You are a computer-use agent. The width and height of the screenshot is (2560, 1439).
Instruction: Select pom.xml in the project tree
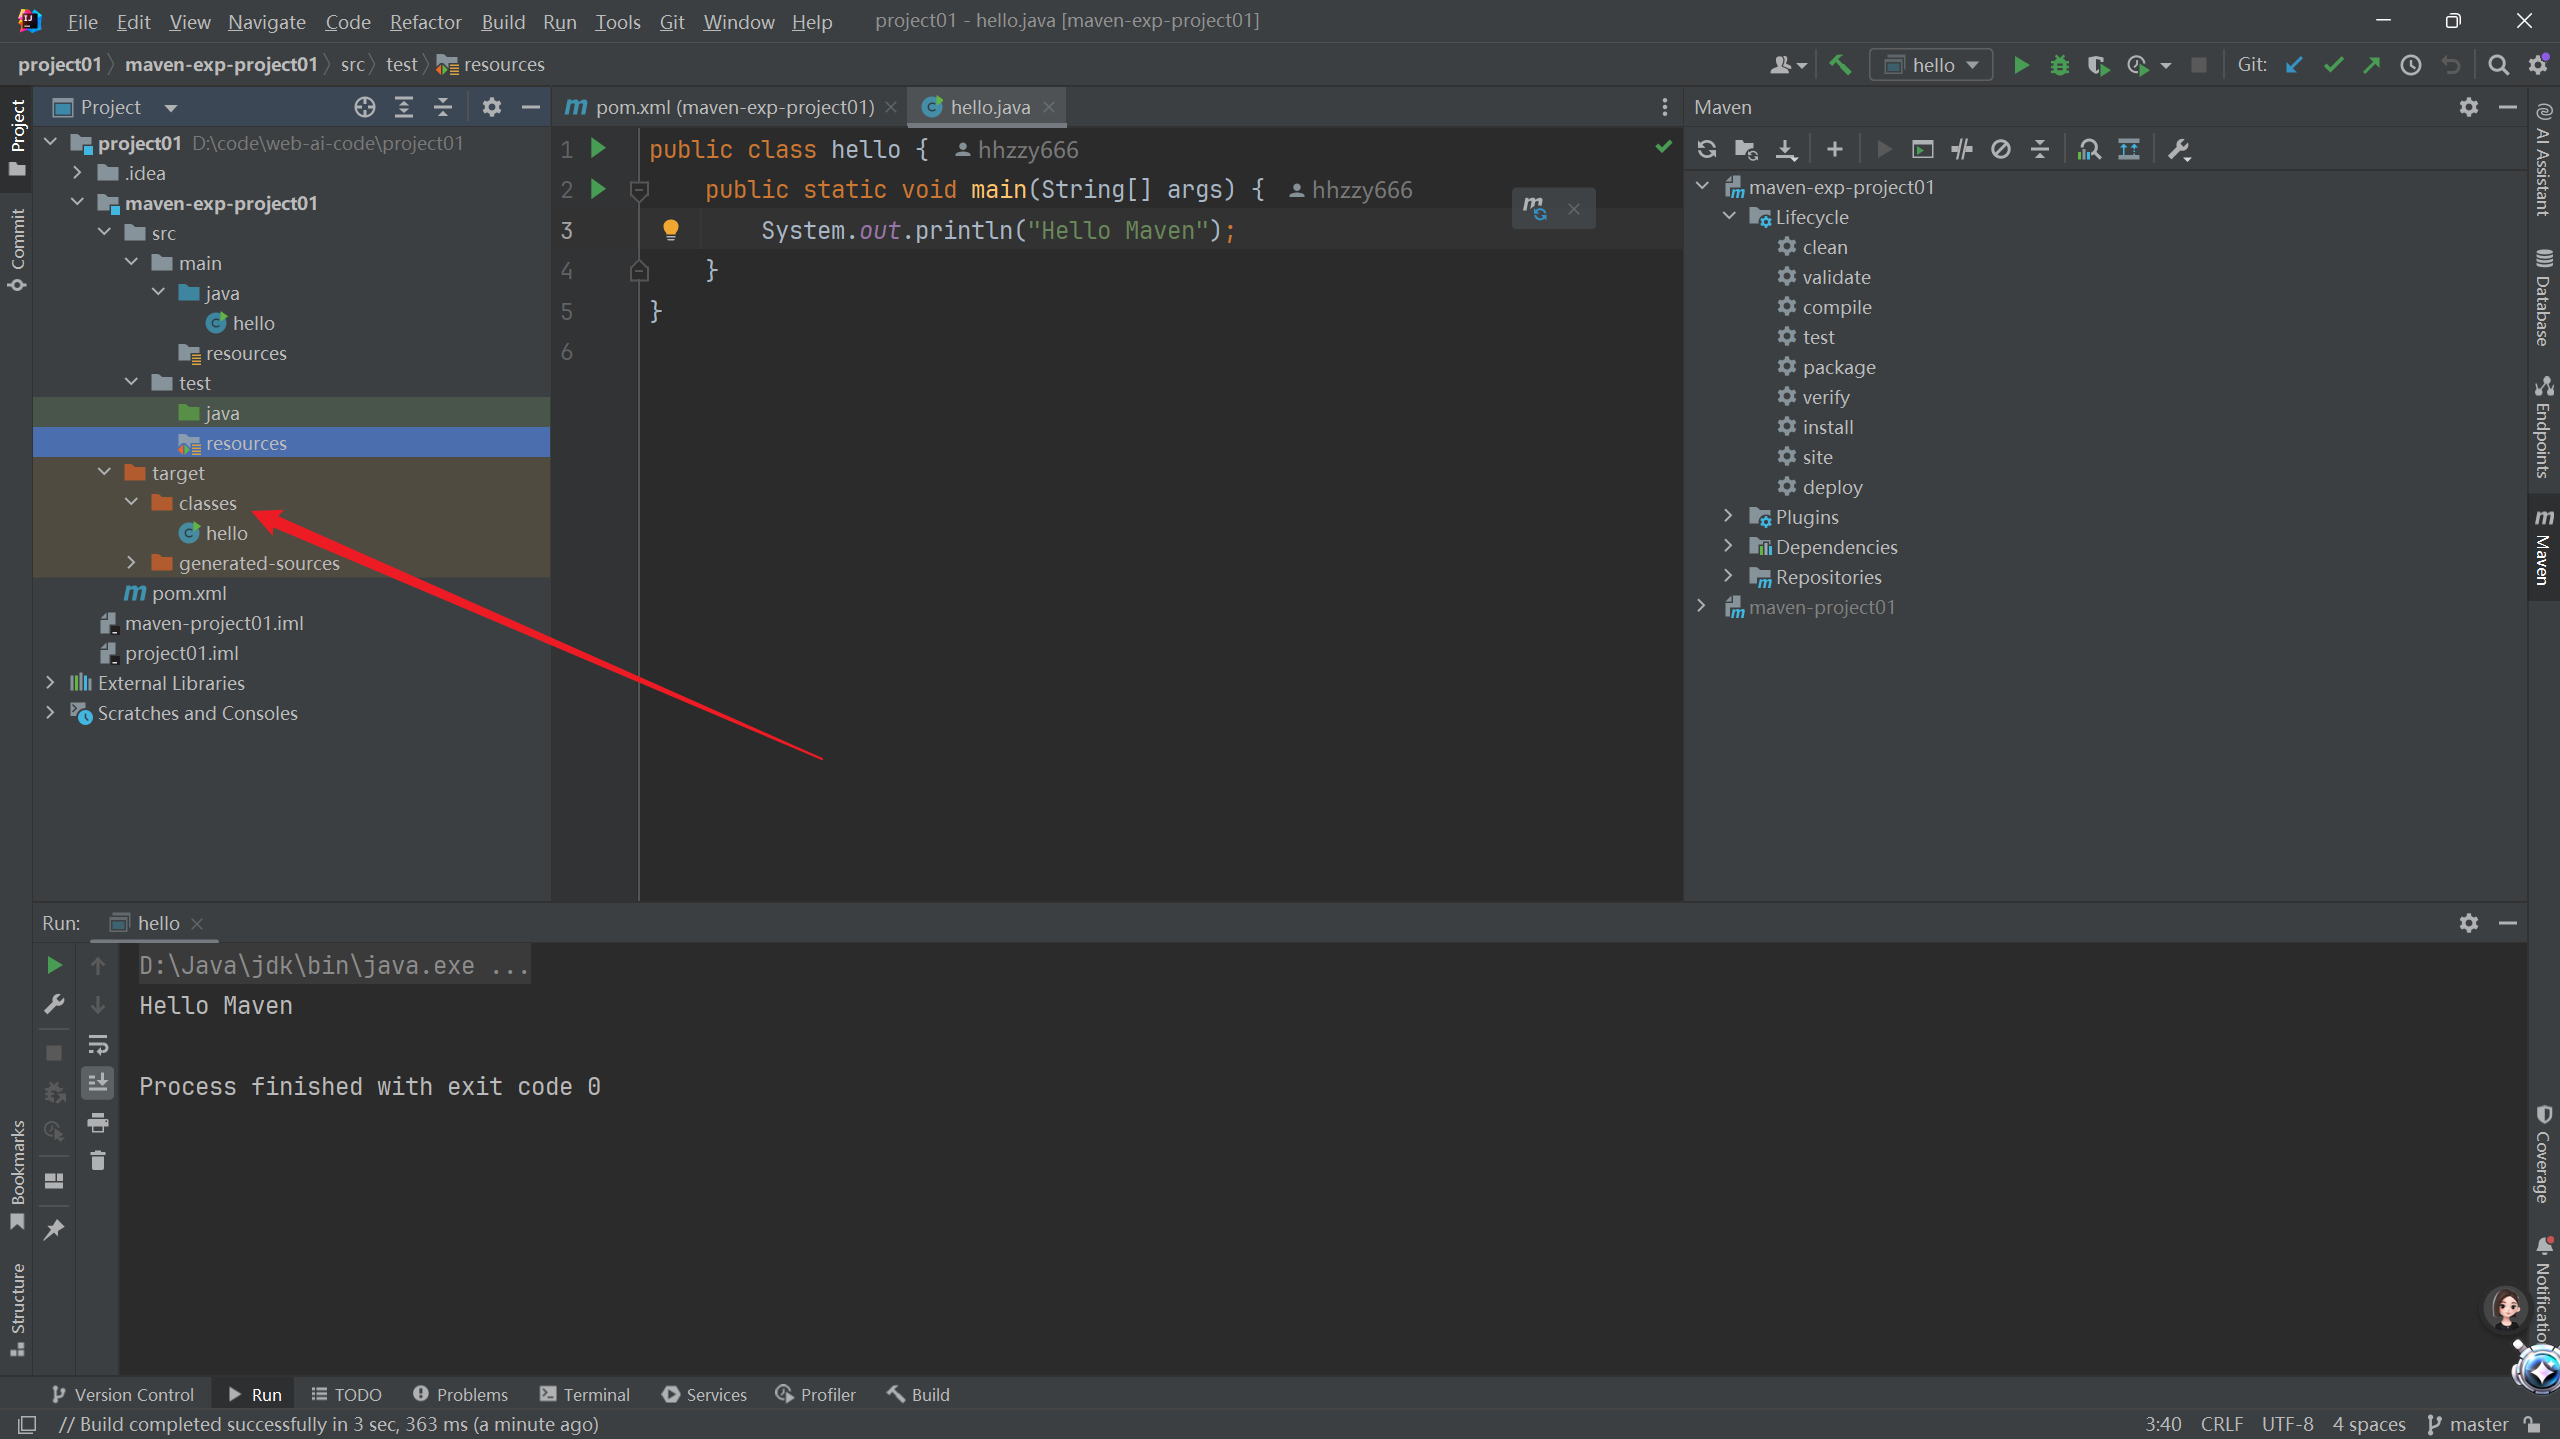(189, 593)
